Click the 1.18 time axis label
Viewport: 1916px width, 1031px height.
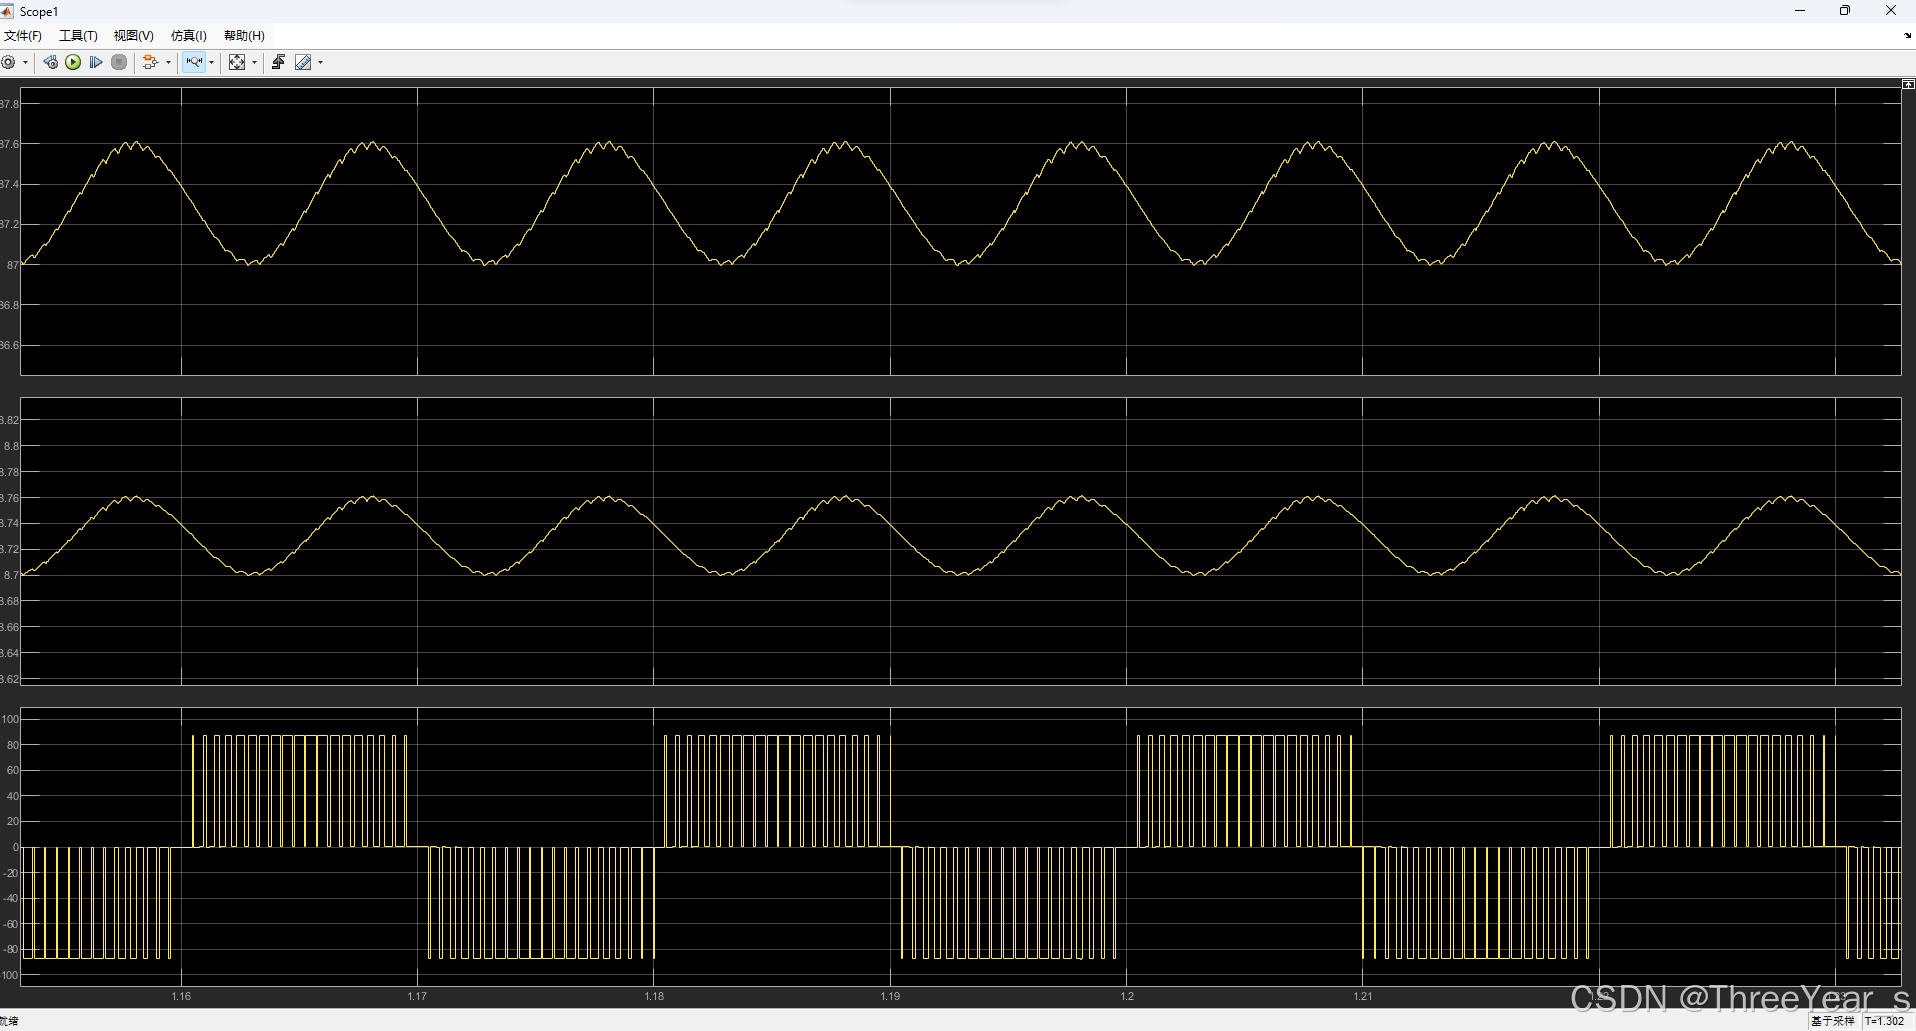point(654,996)
